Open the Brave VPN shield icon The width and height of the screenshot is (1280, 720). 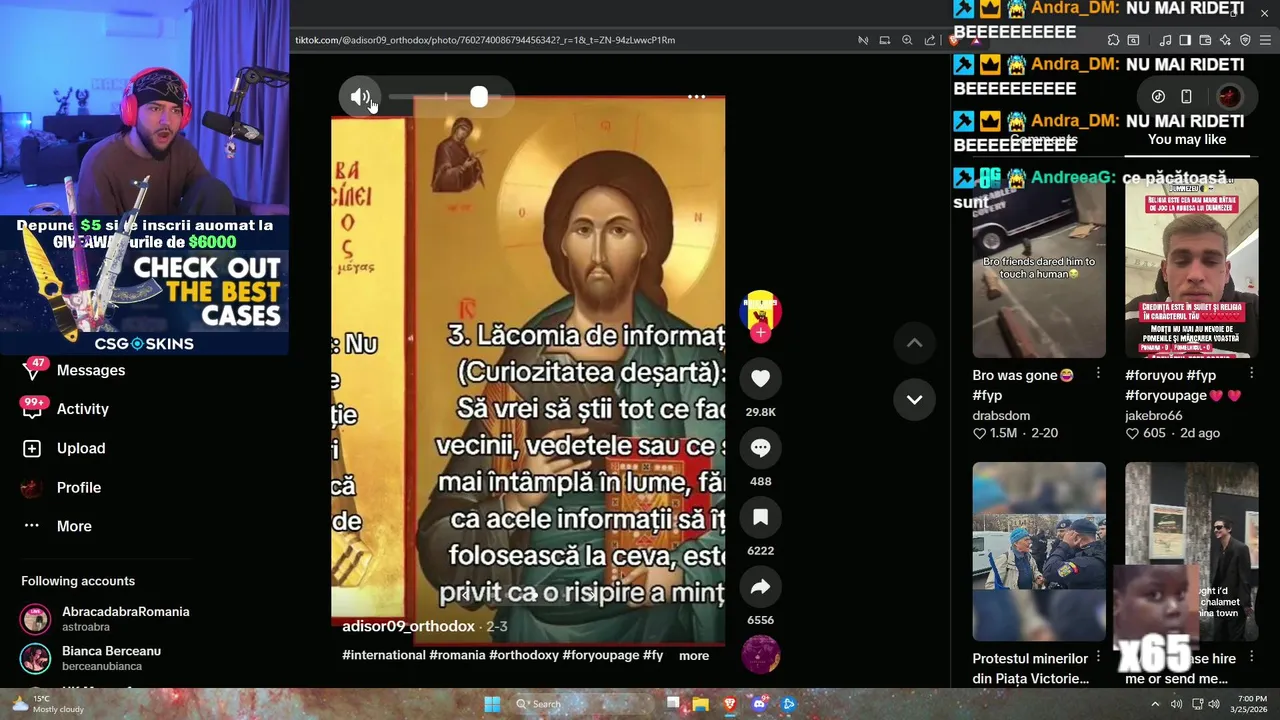pyautogui.click(x=1245, y=40)
